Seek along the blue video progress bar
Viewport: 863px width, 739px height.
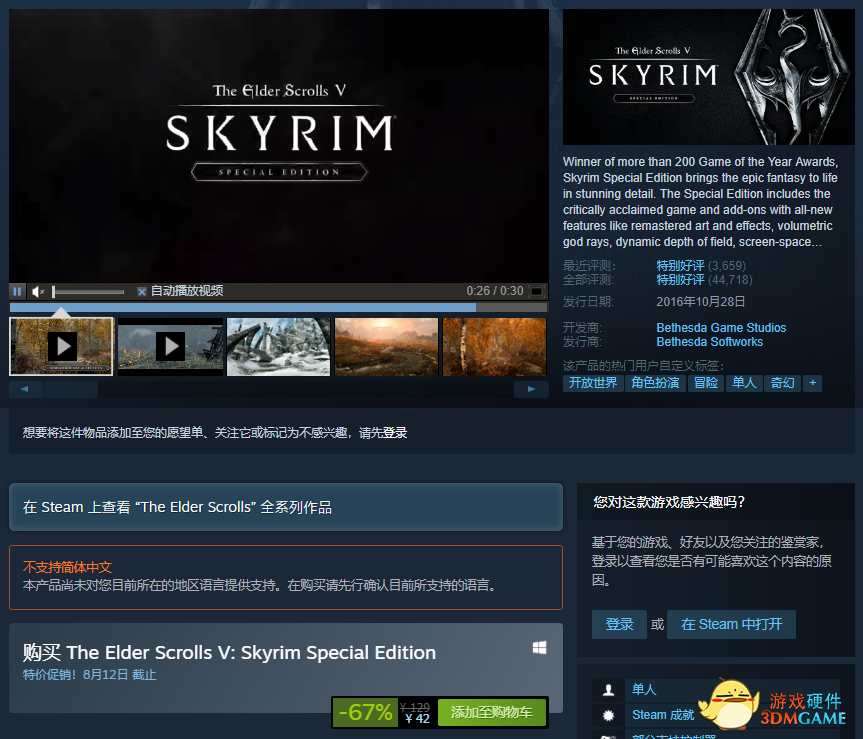278,308
